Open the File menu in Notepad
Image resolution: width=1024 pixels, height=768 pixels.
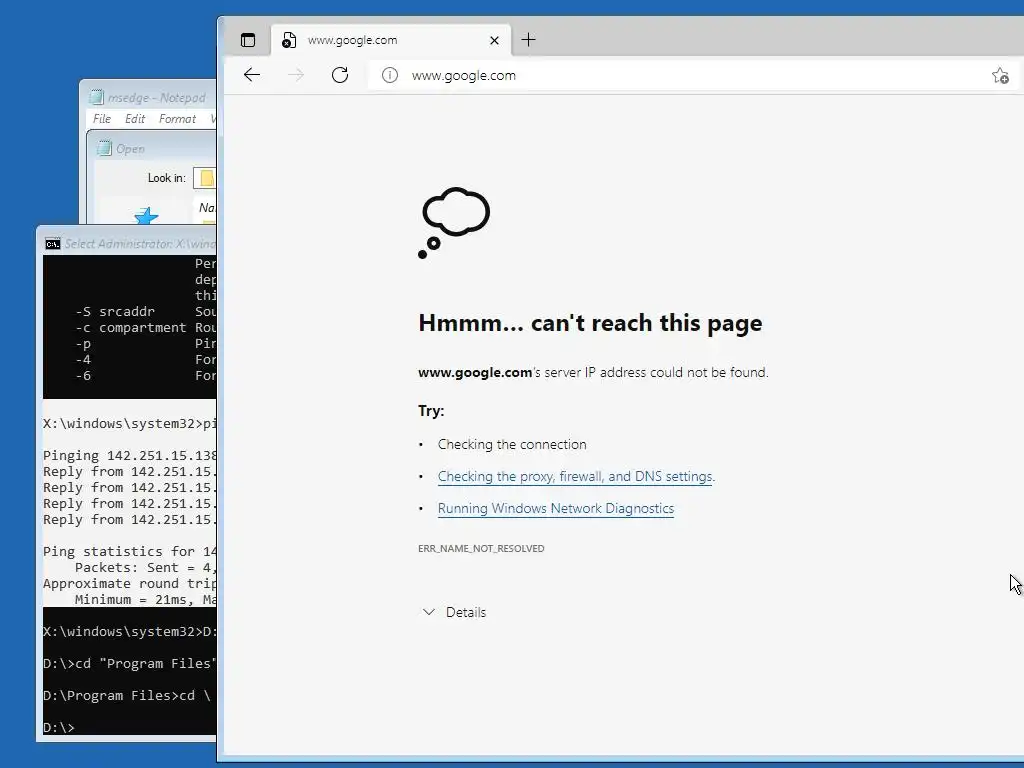(102, 119)
